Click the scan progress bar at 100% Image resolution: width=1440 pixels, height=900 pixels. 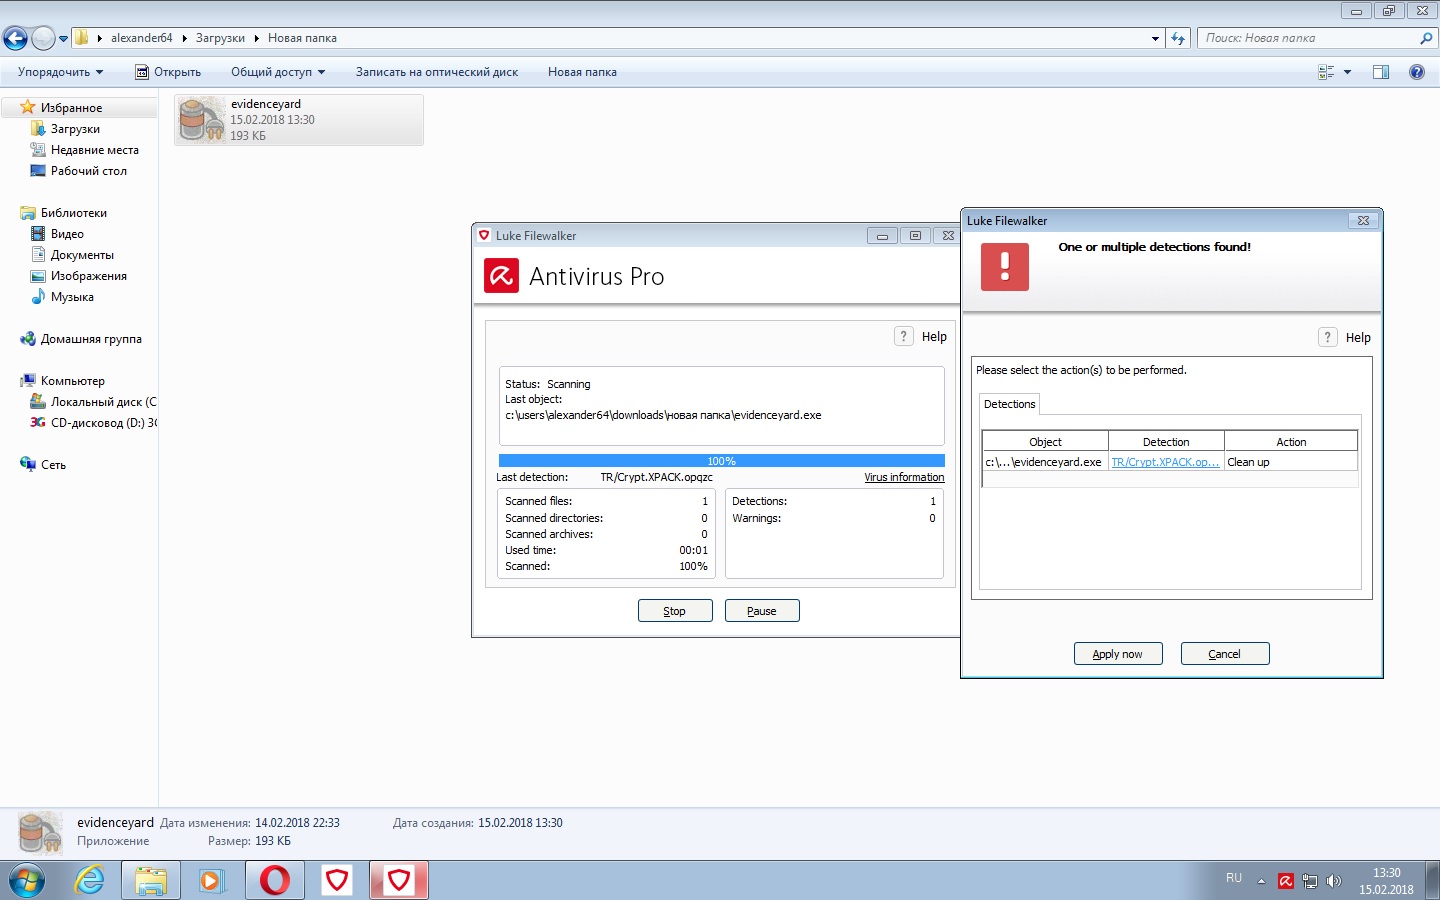coord(721,461)
